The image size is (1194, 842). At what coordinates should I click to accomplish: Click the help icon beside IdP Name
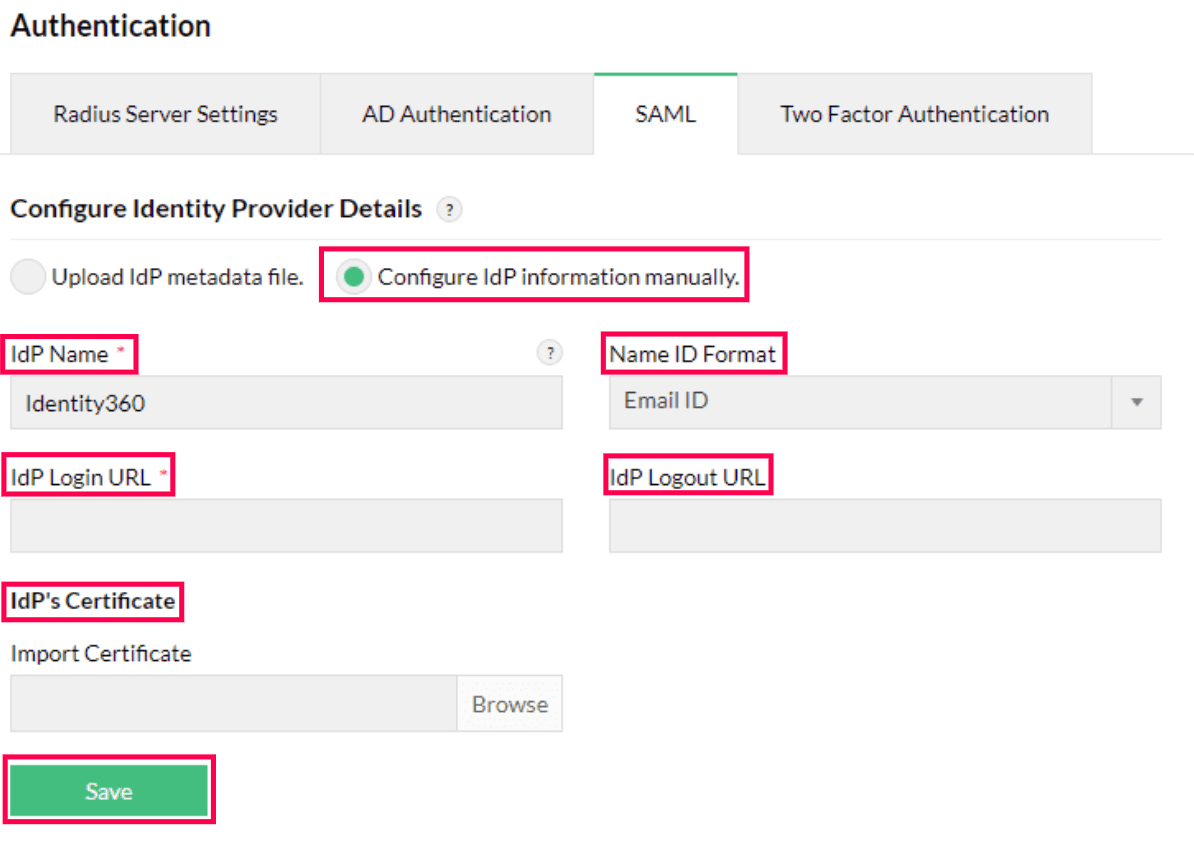tap(549, 353)
